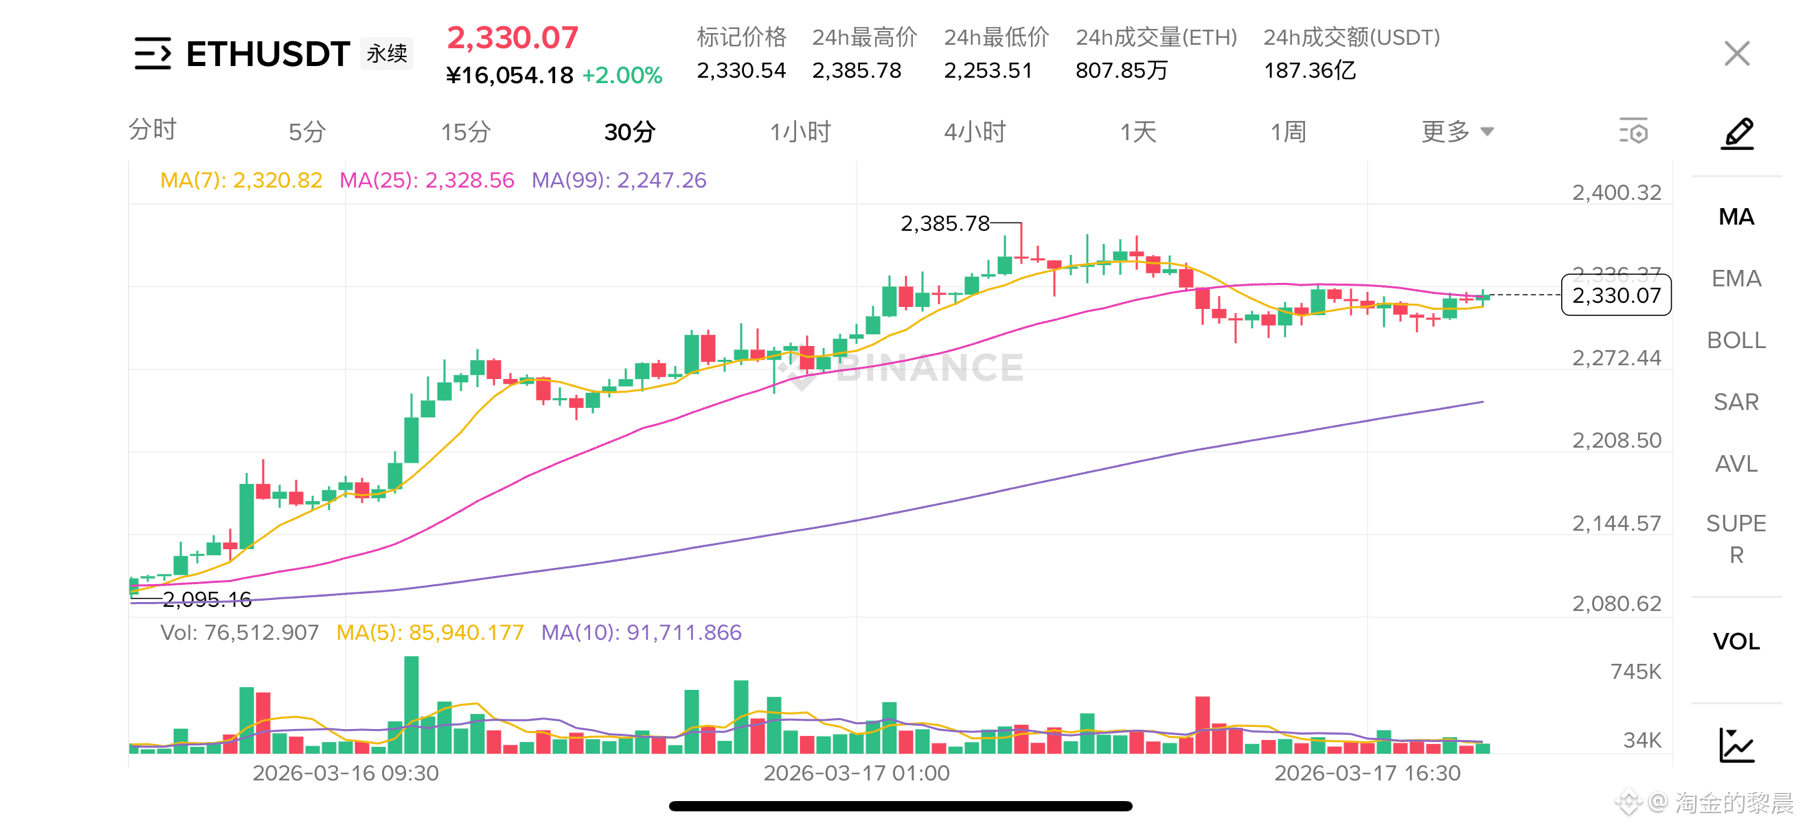Toggle the MA indicator on
The width and height of the screenshot is (1801, 828).
[x=1736, y=217]
